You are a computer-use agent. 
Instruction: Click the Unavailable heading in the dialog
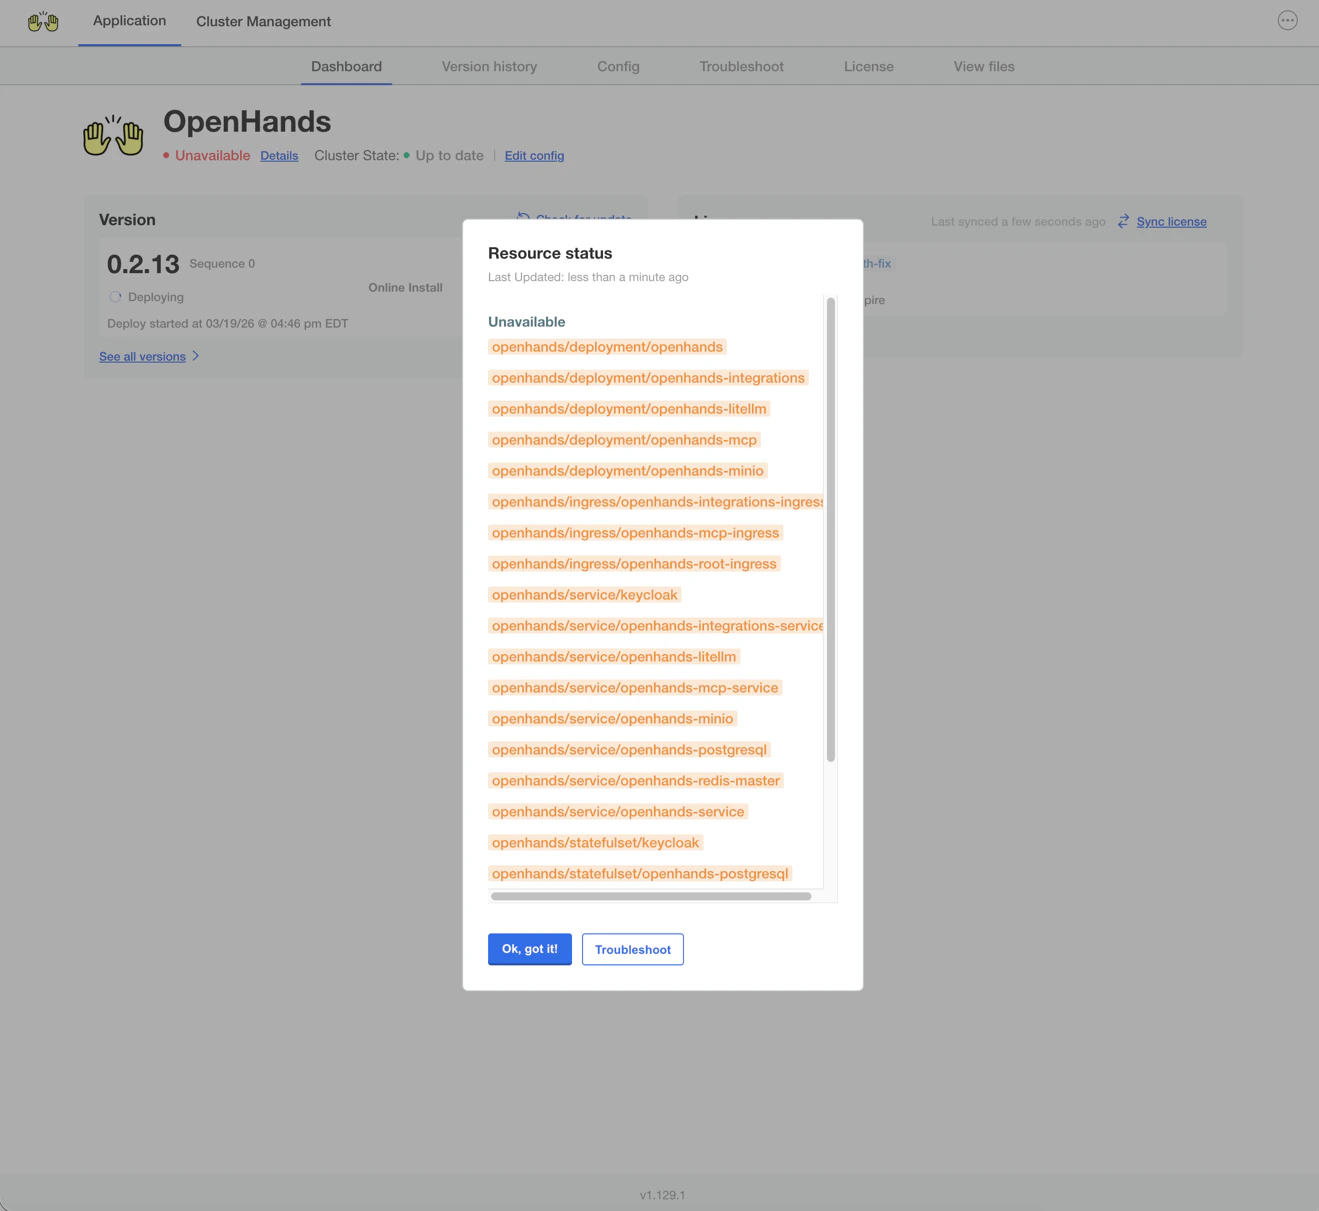coord(526,322)
